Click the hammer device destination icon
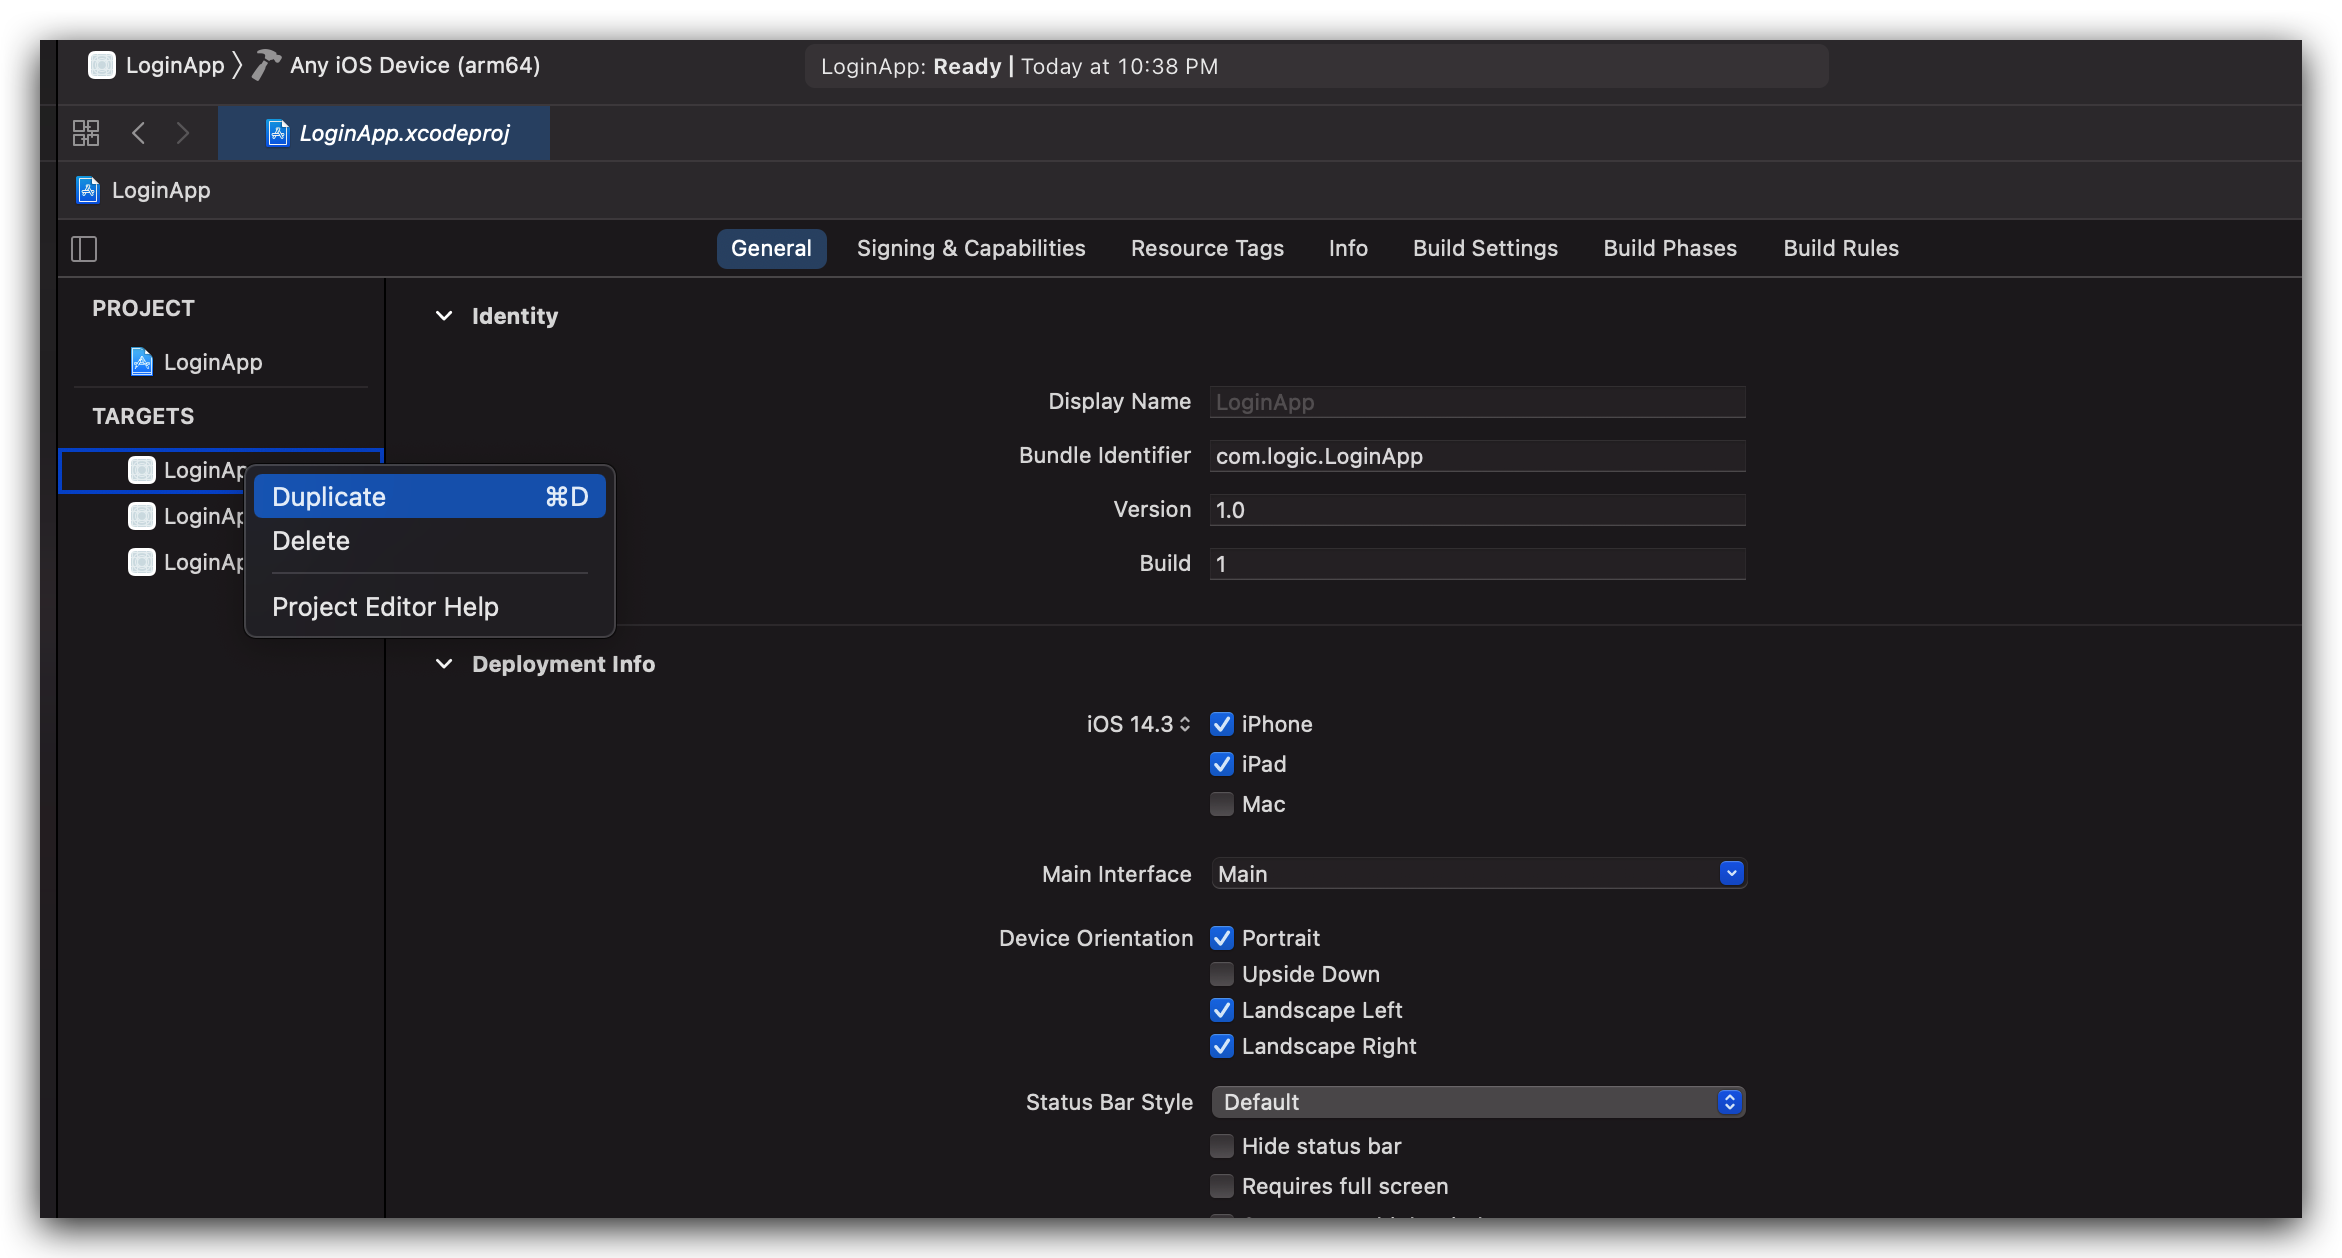The image size is (2342, 1258). pos(266,65)
